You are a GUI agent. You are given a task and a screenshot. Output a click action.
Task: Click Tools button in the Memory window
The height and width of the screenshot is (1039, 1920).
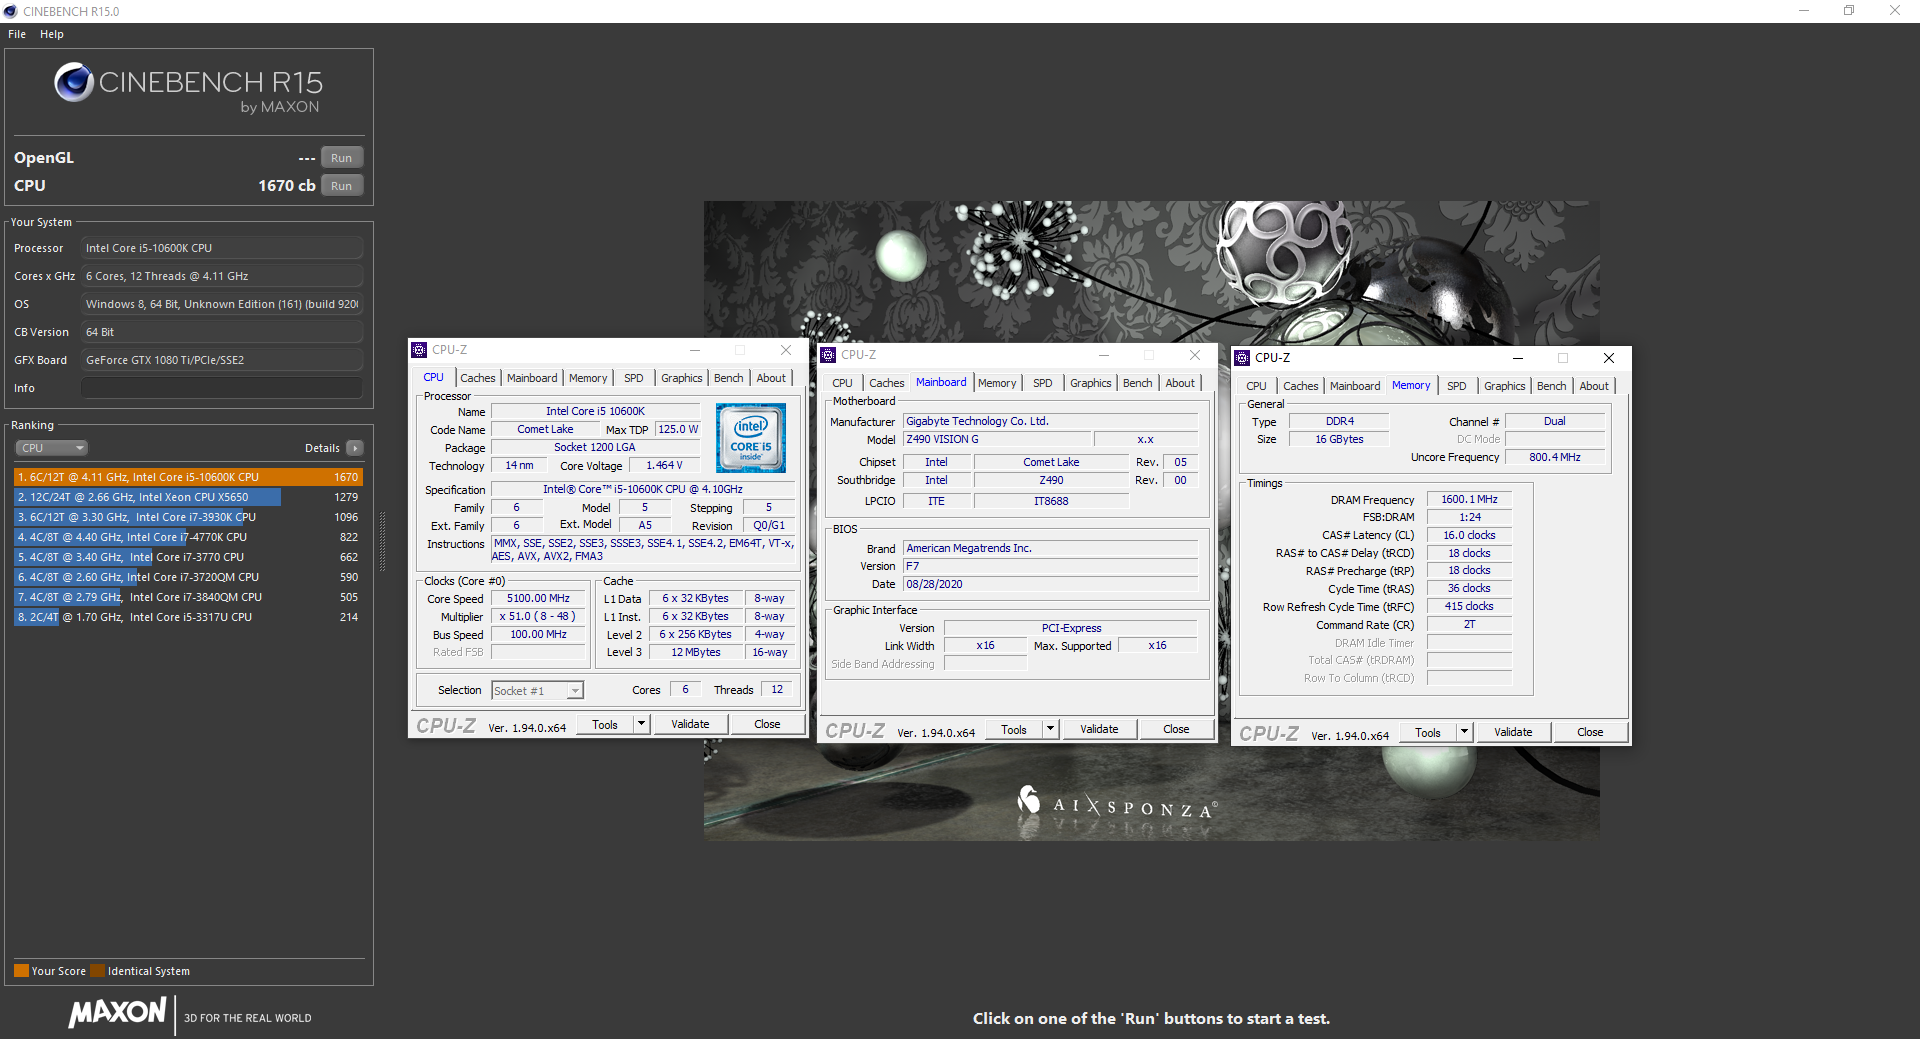(x=1428, y=732)
